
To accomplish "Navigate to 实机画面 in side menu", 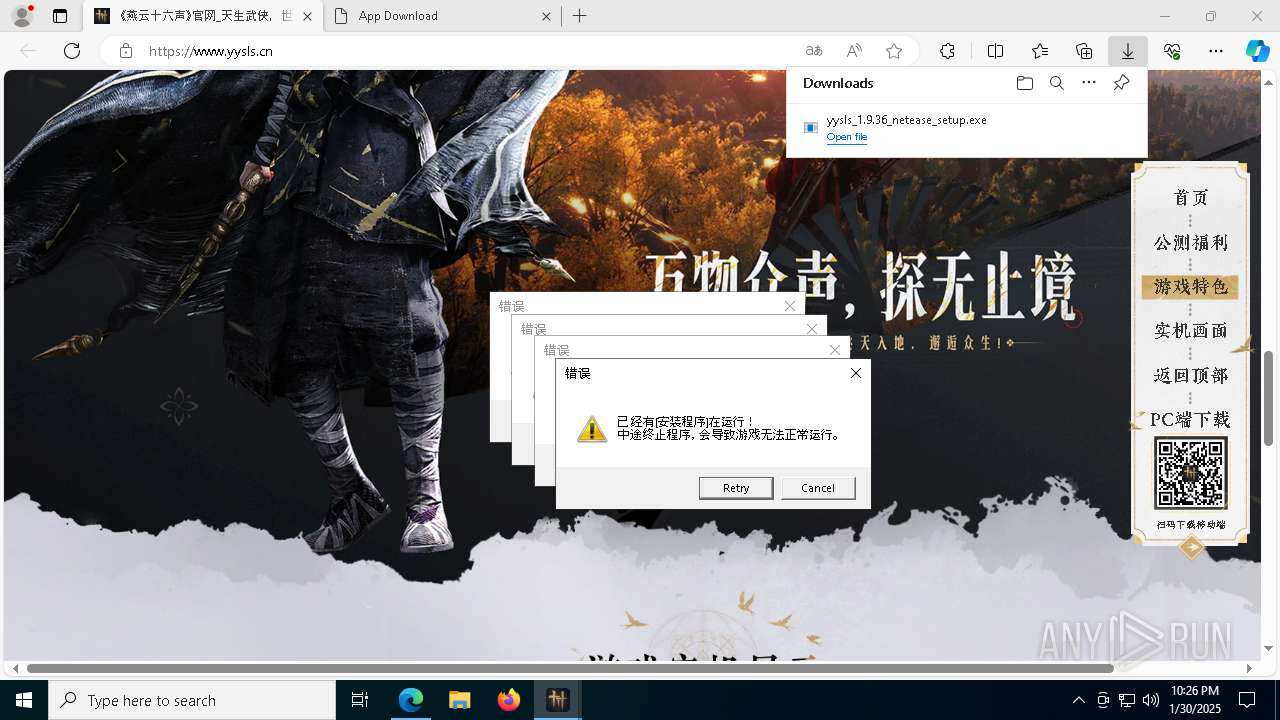I will 1190,331.
